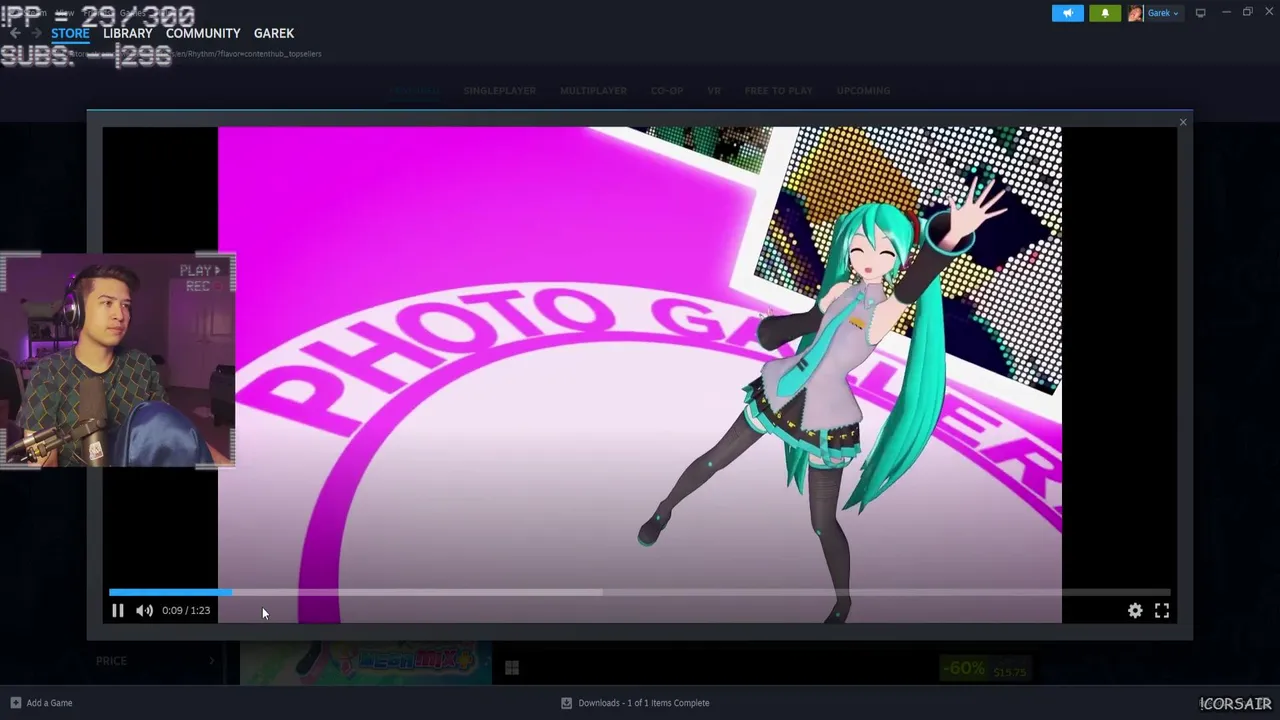Select the CO-OP category tab

(667, 91)
